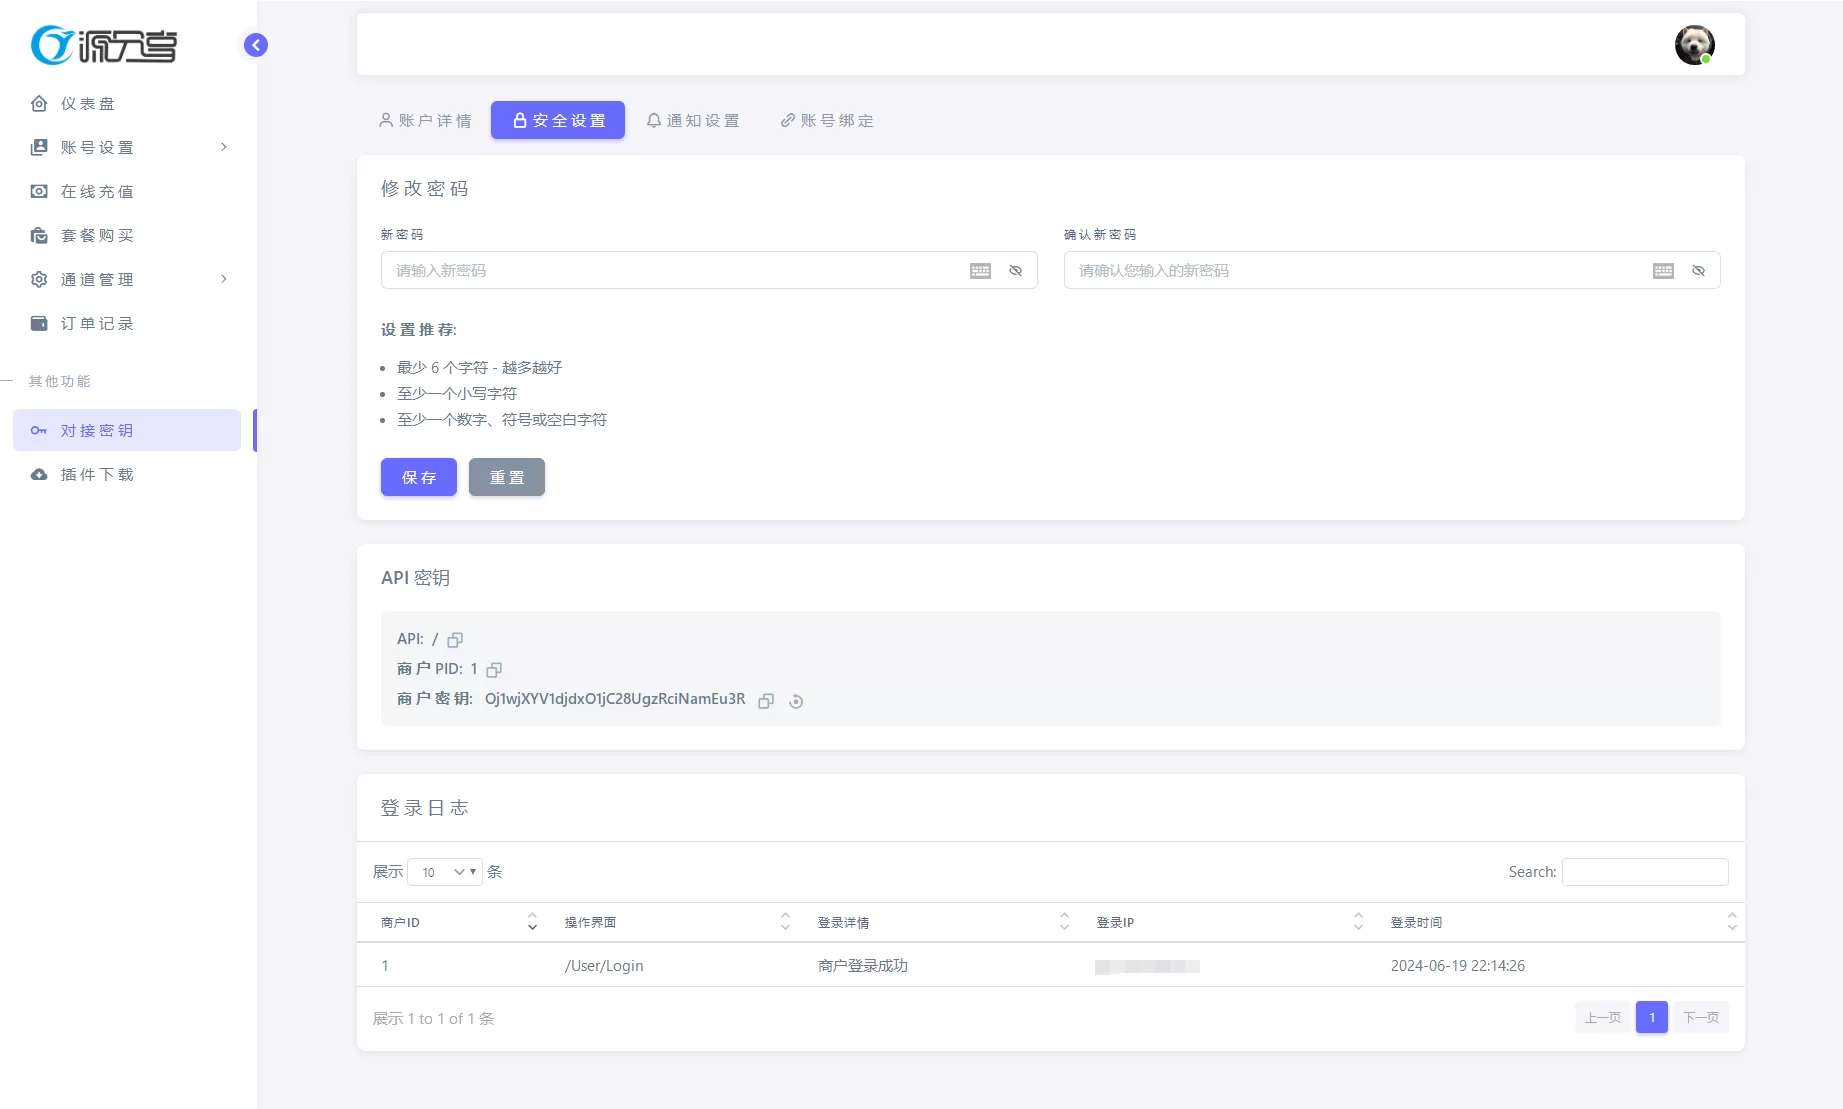Switch to the 账号绑定 tab
This screenshot has width=1843, height=1109.
coord(826,120)
